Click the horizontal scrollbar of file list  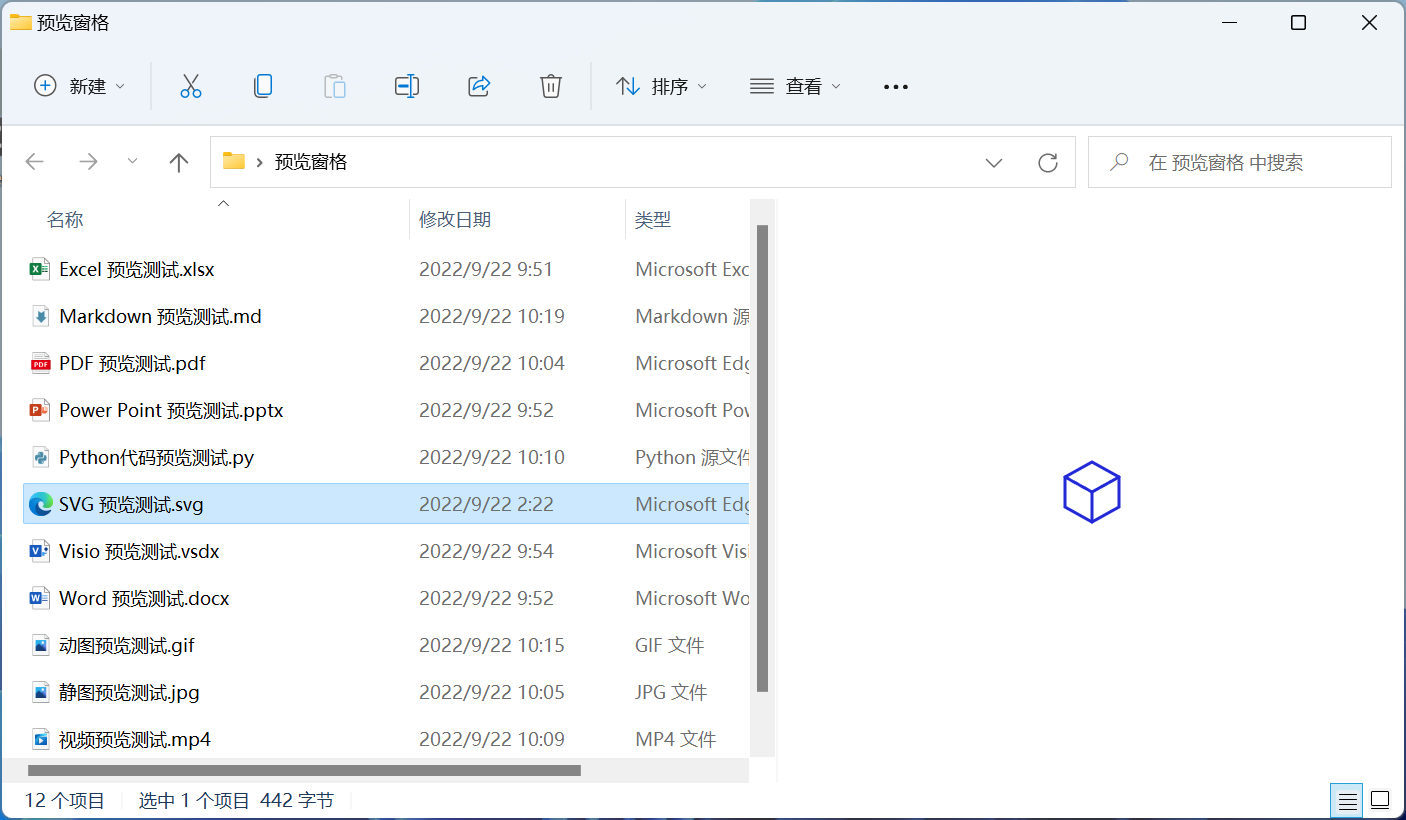coord(304,770)
